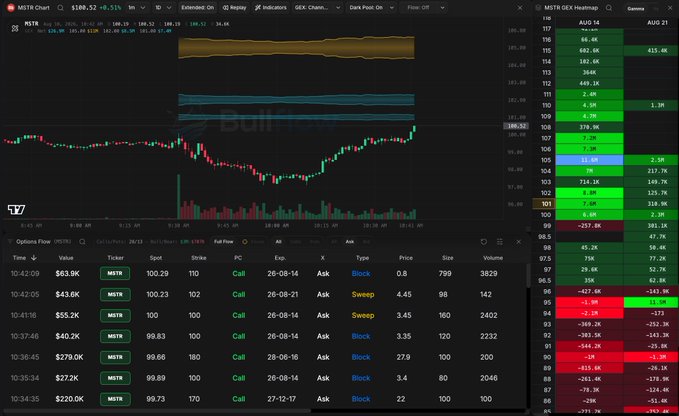This screenshot has width=679, height=416.
Task: Click the 100.52 current price label
Action: click(516, 126)
